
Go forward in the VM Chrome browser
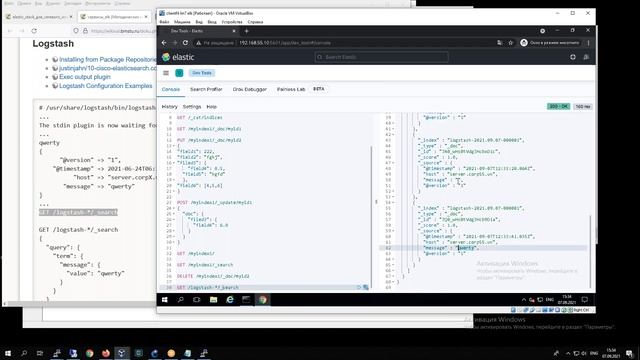click(x=175, y=43)
